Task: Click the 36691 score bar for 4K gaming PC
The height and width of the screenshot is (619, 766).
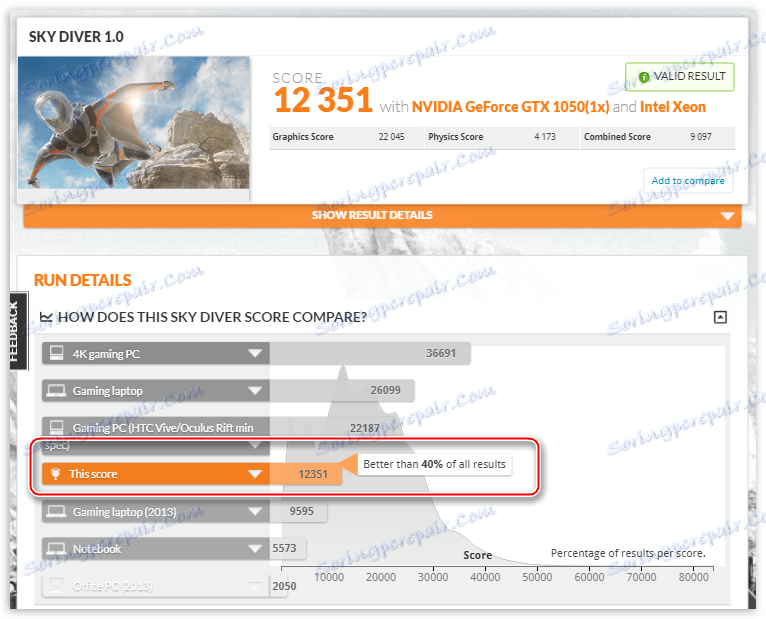Action: point(370,353)
